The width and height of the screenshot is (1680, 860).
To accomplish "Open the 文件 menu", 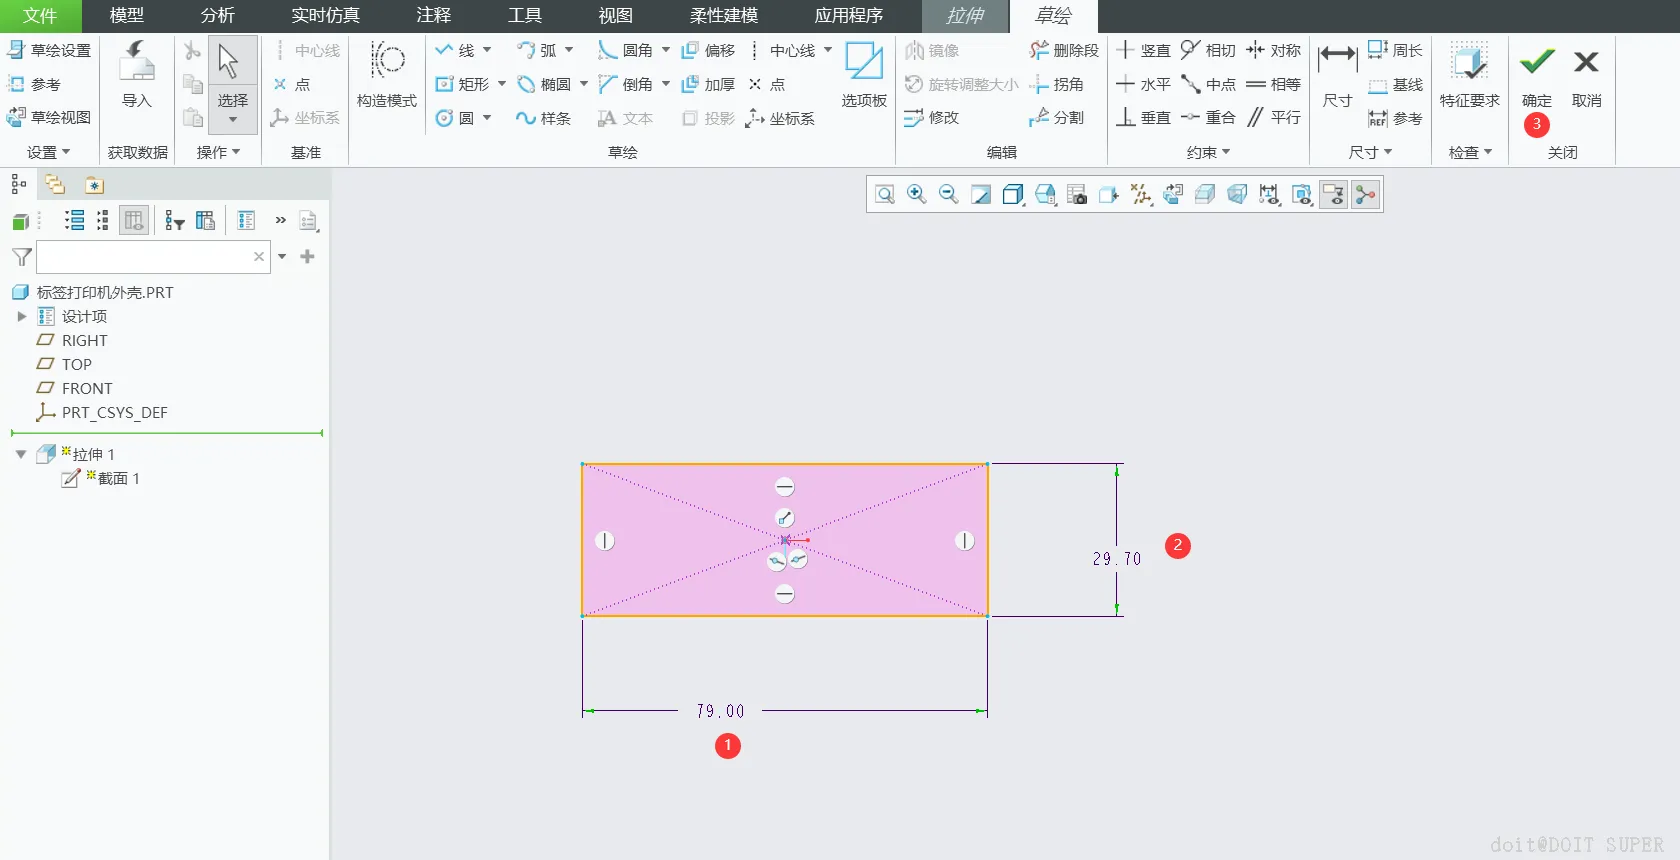I will click(40, 16).
